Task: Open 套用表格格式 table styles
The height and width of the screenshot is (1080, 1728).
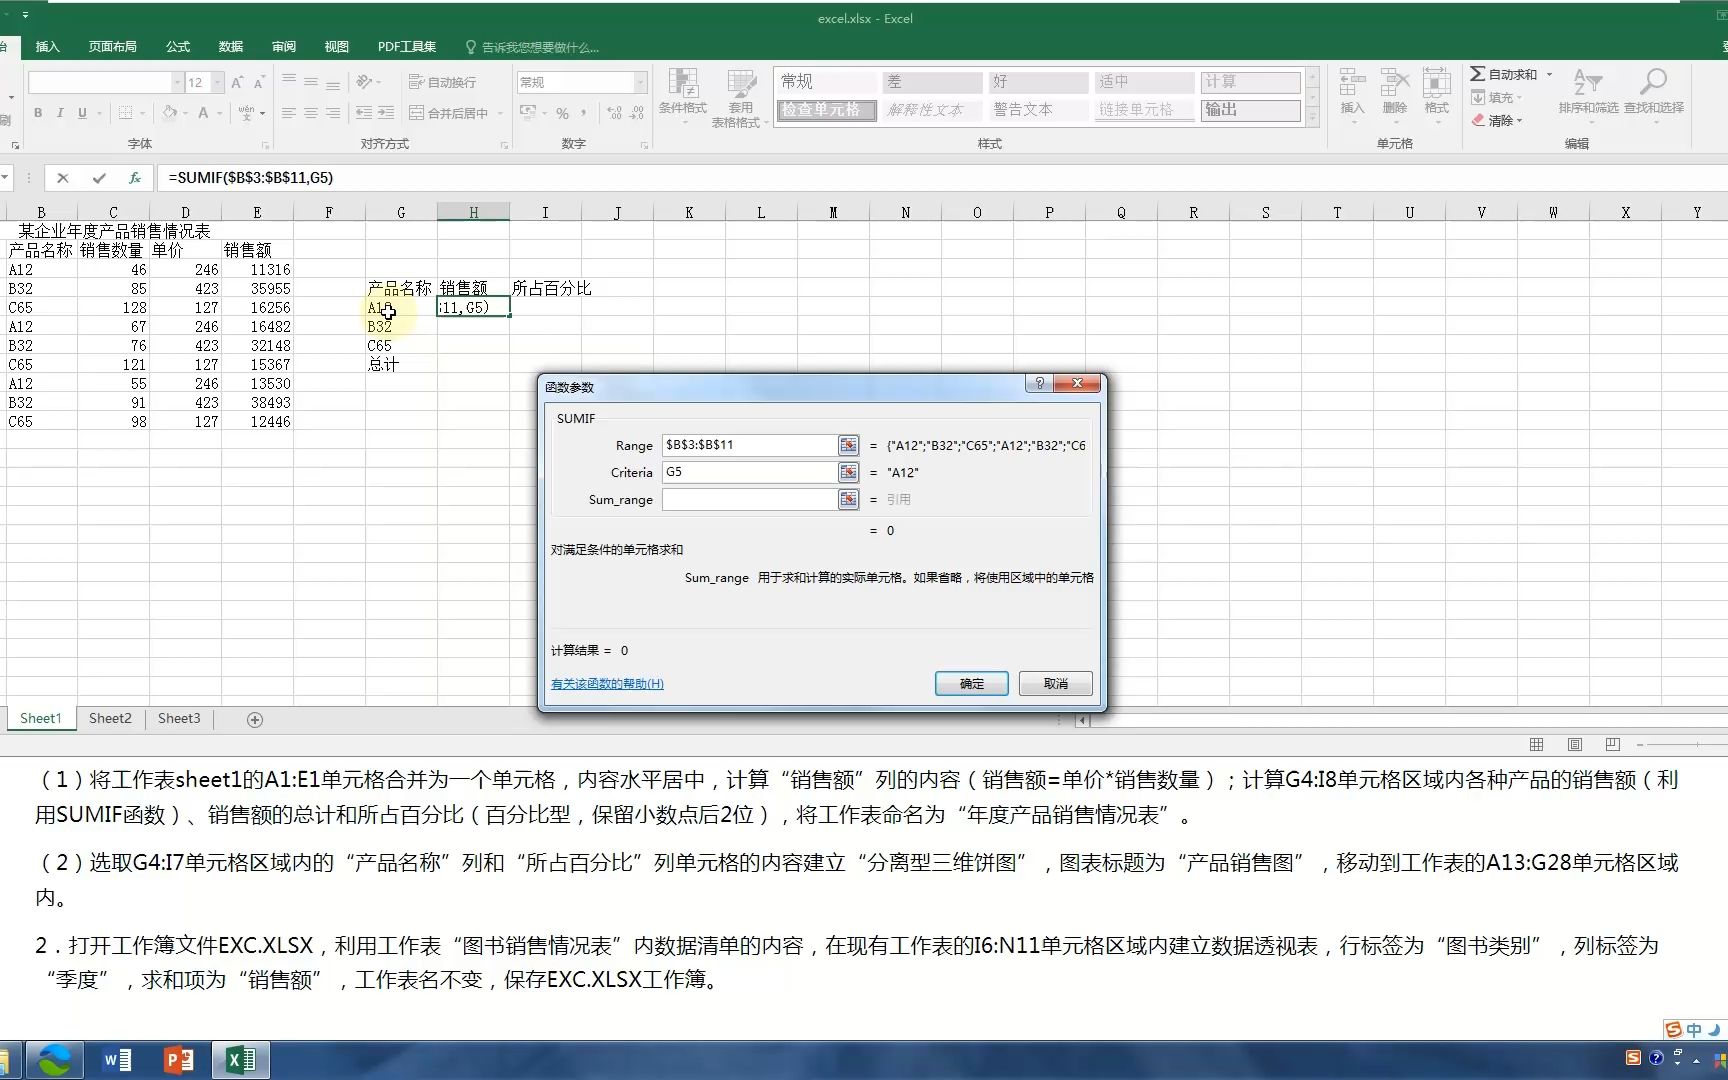Action: pos(741,98)
